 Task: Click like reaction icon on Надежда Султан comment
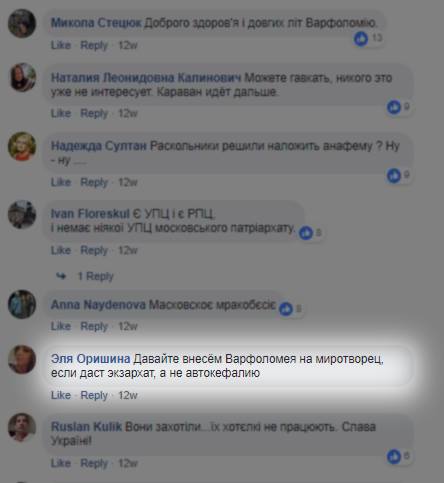[394, 176]
